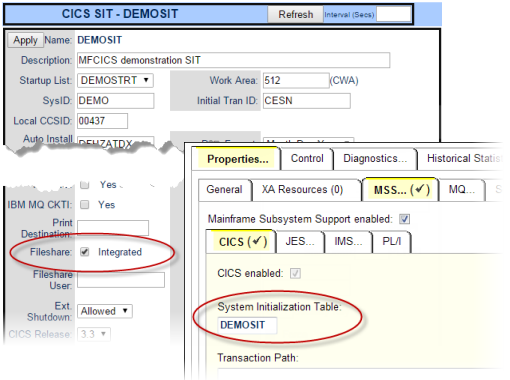Open the General tab
510x380 pixels.
click(224, 190)
